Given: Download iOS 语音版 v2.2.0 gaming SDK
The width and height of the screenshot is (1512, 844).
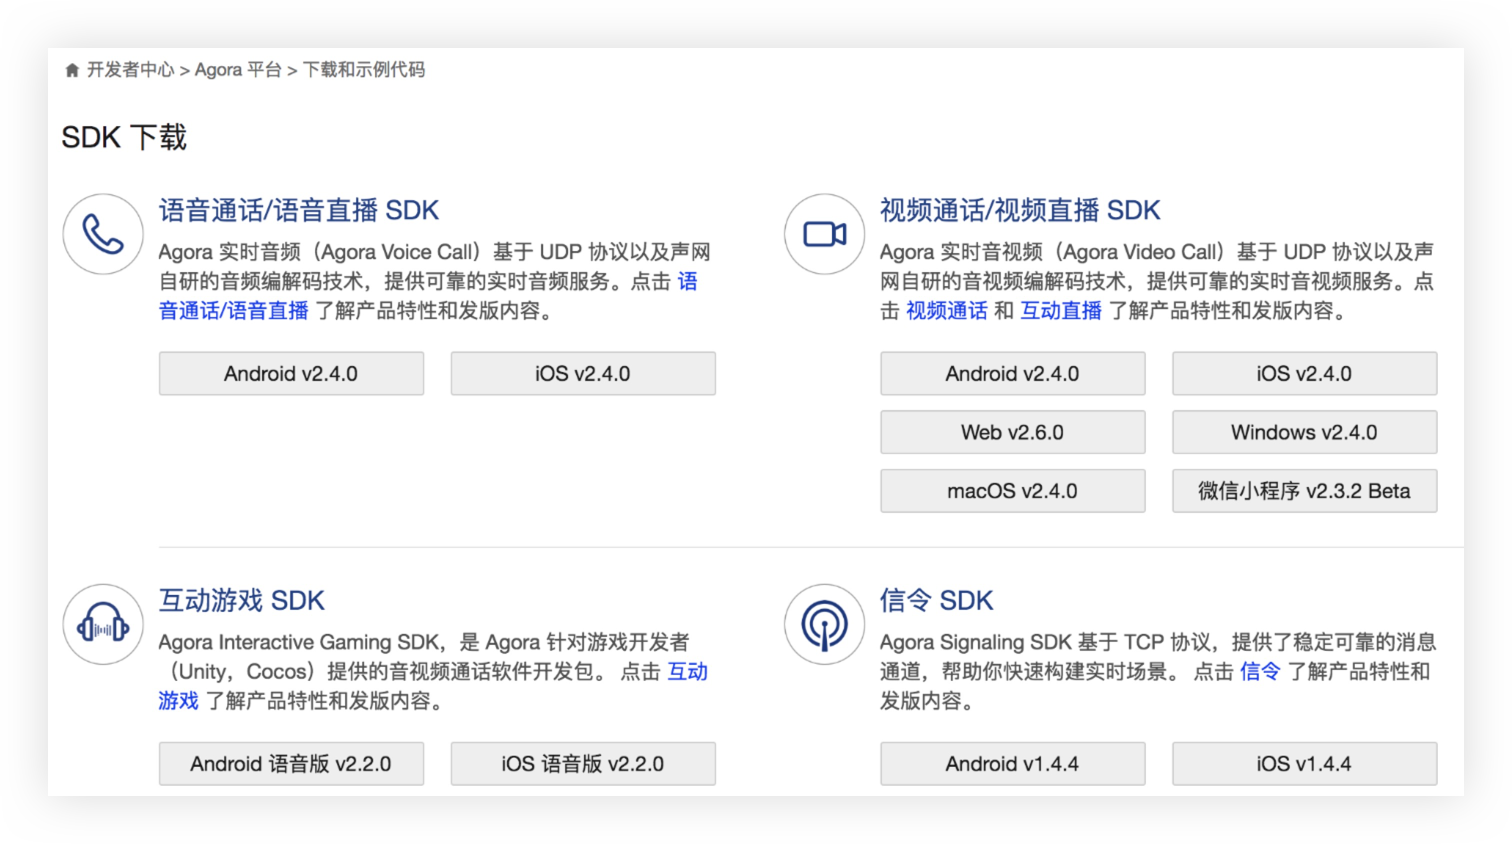Looking at the screenshot, I should 583,764.
